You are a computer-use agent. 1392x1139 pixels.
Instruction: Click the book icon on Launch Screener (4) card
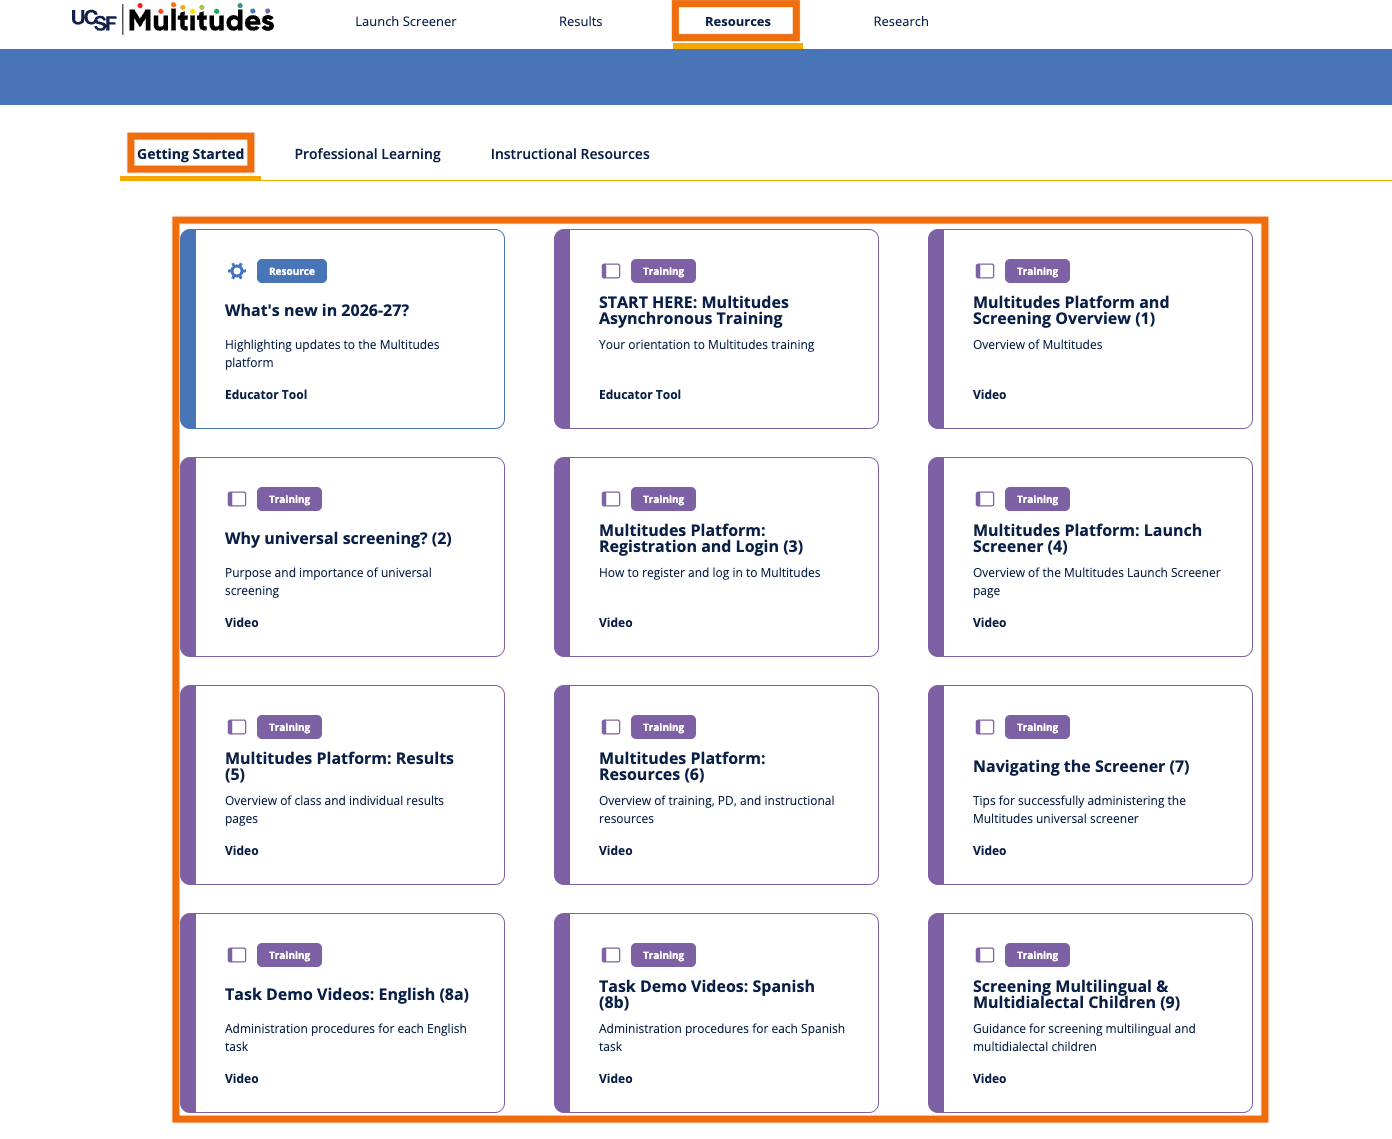coord(985,499)
